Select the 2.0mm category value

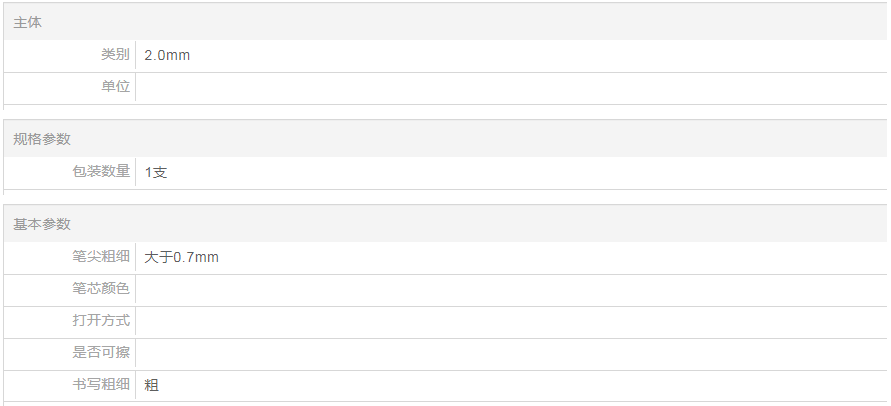point(167,56)
